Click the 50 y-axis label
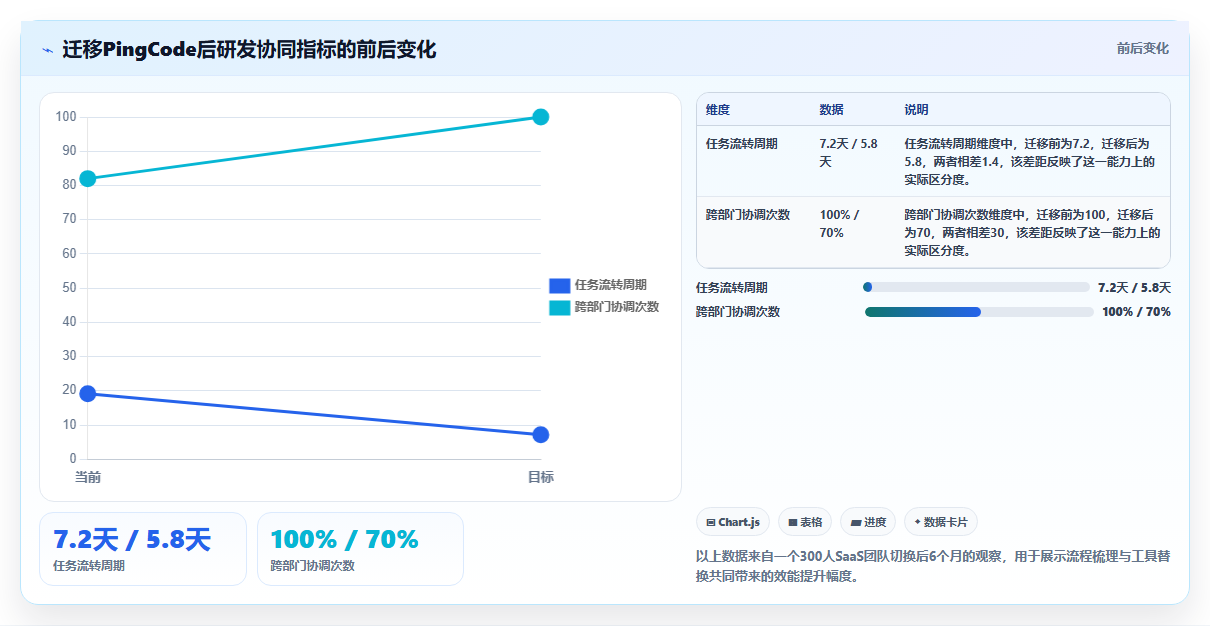1210x626 pixels. (x=69, y=288)
